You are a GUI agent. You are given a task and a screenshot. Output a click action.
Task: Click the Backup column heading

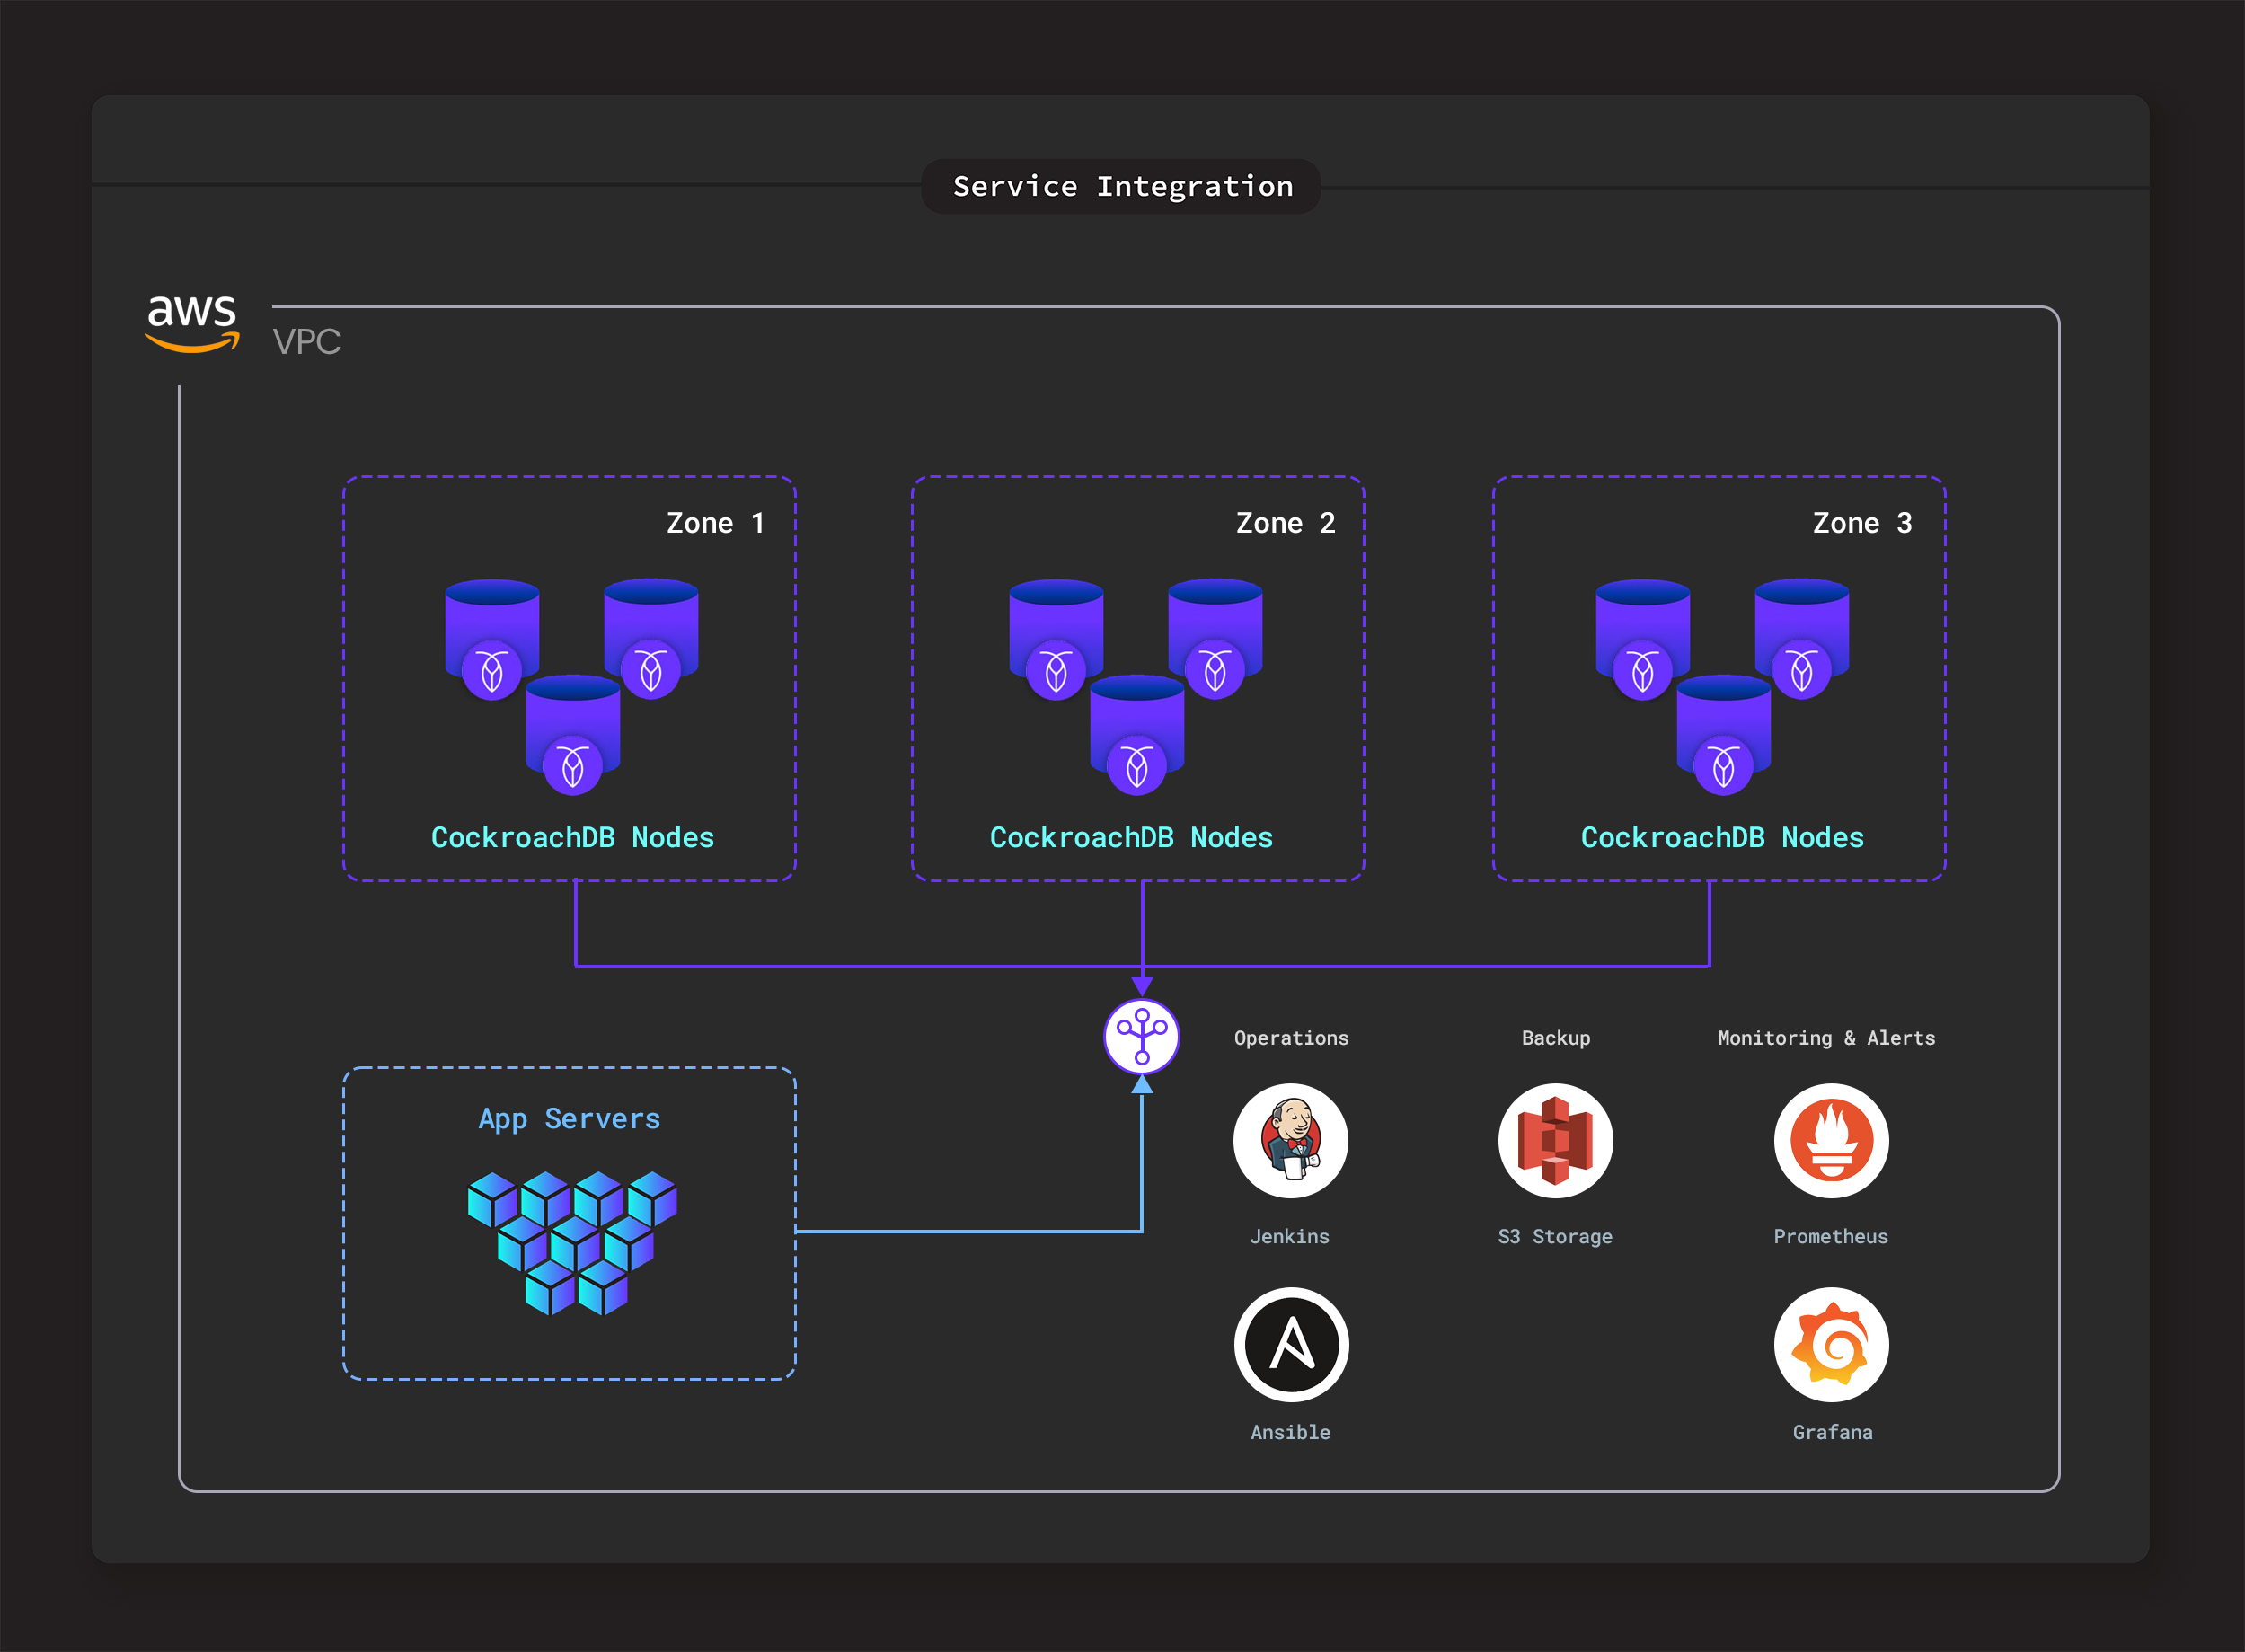pos(1555,1038)
